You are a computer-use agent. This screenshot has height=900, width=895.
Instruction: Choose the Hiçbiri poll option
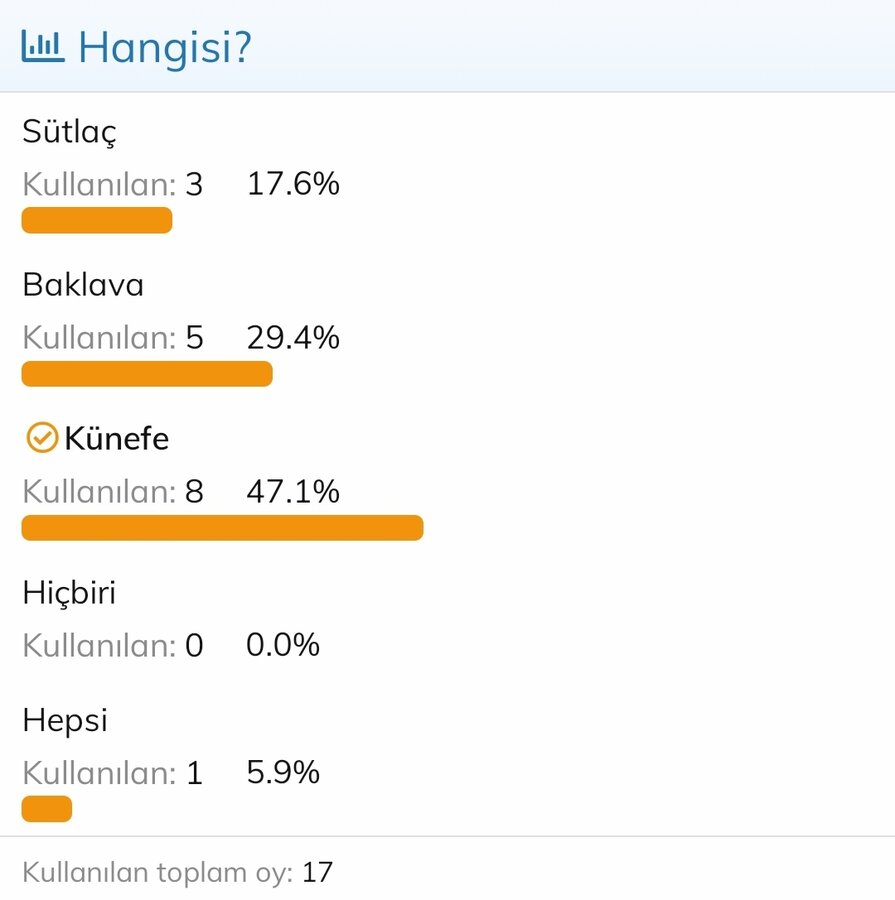click(69, 593)
